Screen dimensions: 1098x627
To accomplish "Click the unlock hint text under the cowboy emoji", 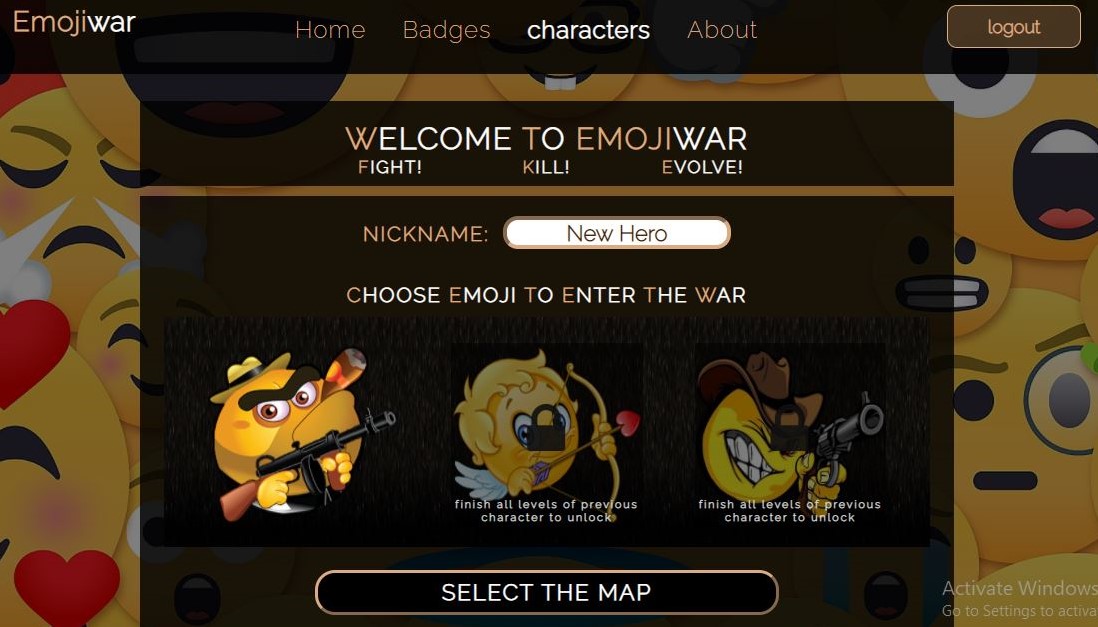I will (x=789, y=511).
